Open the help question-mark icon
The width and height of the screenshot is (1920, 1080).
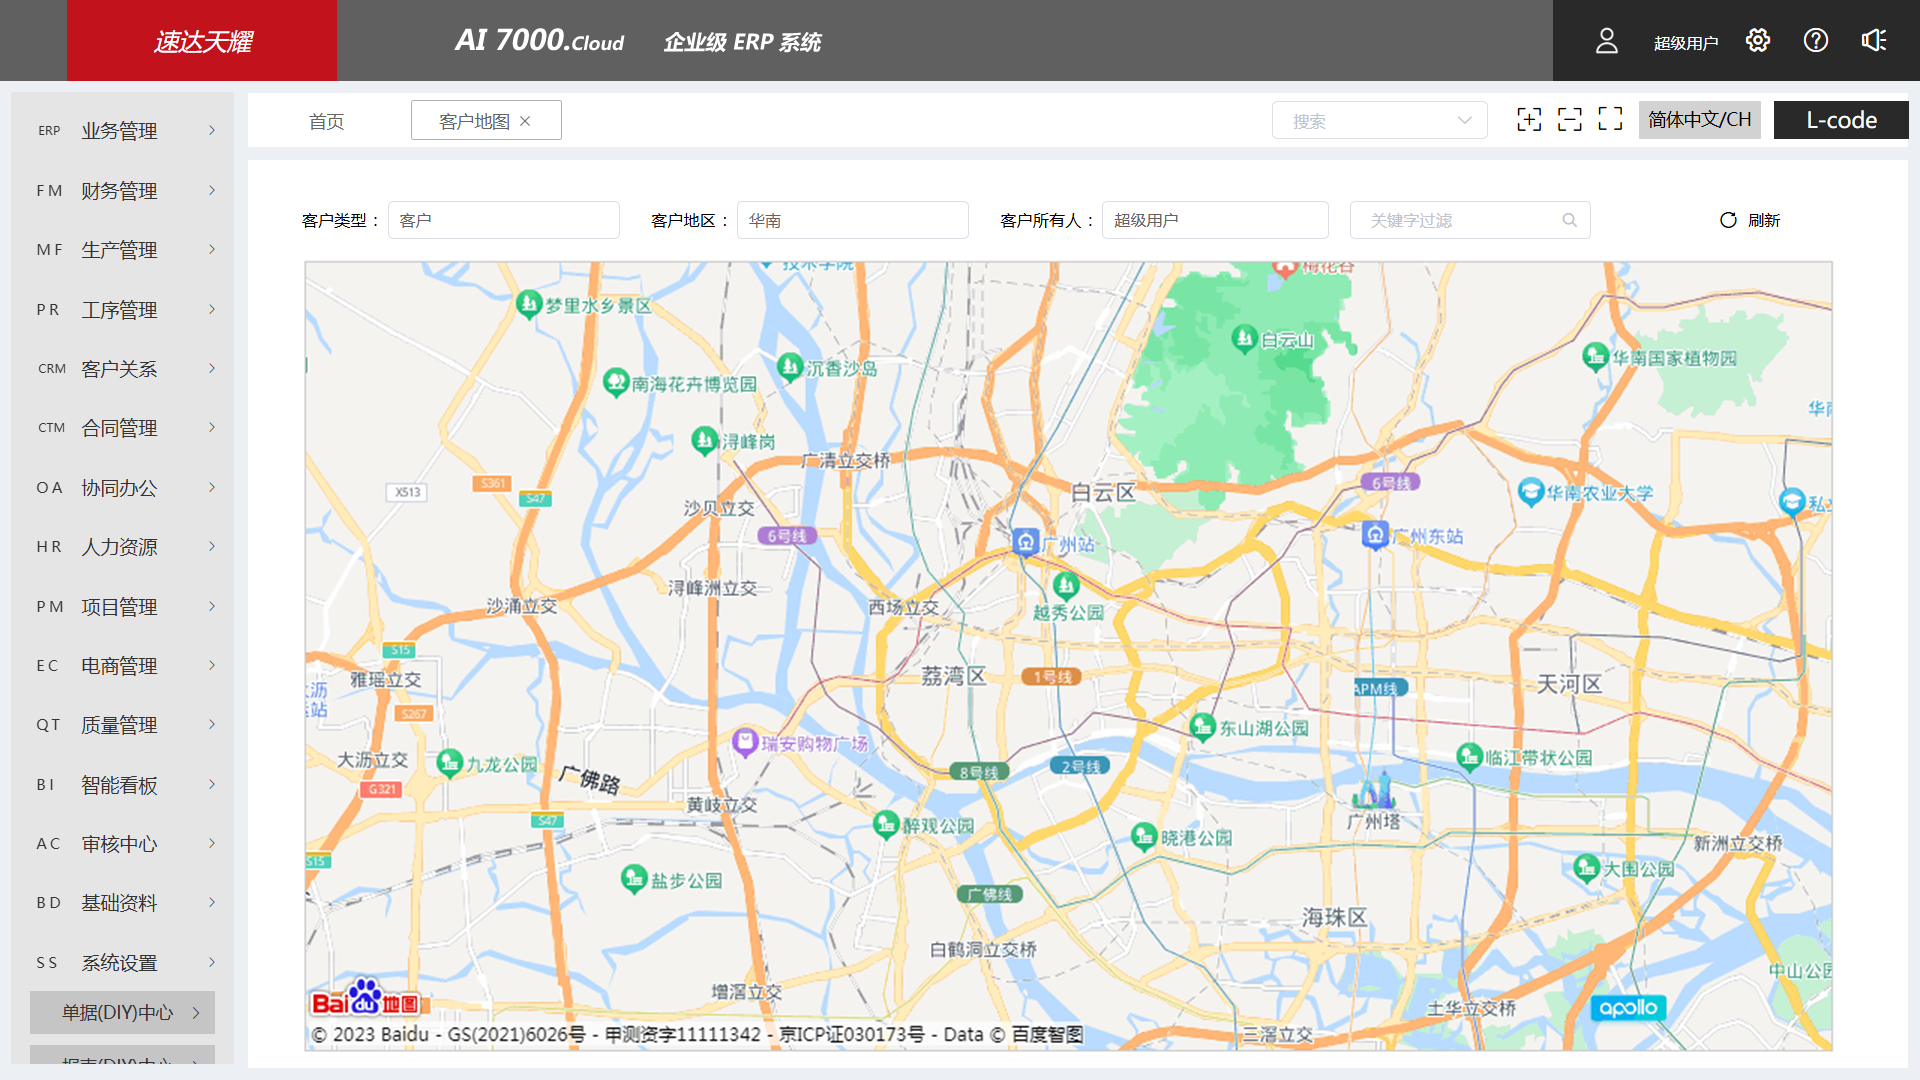point(1816,40)
